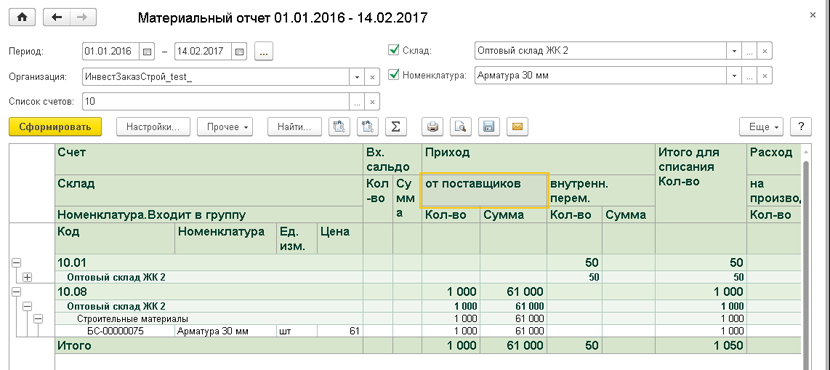Collapse Оптовый склад ЖК 2 under 10.08

tap(27, 306)
